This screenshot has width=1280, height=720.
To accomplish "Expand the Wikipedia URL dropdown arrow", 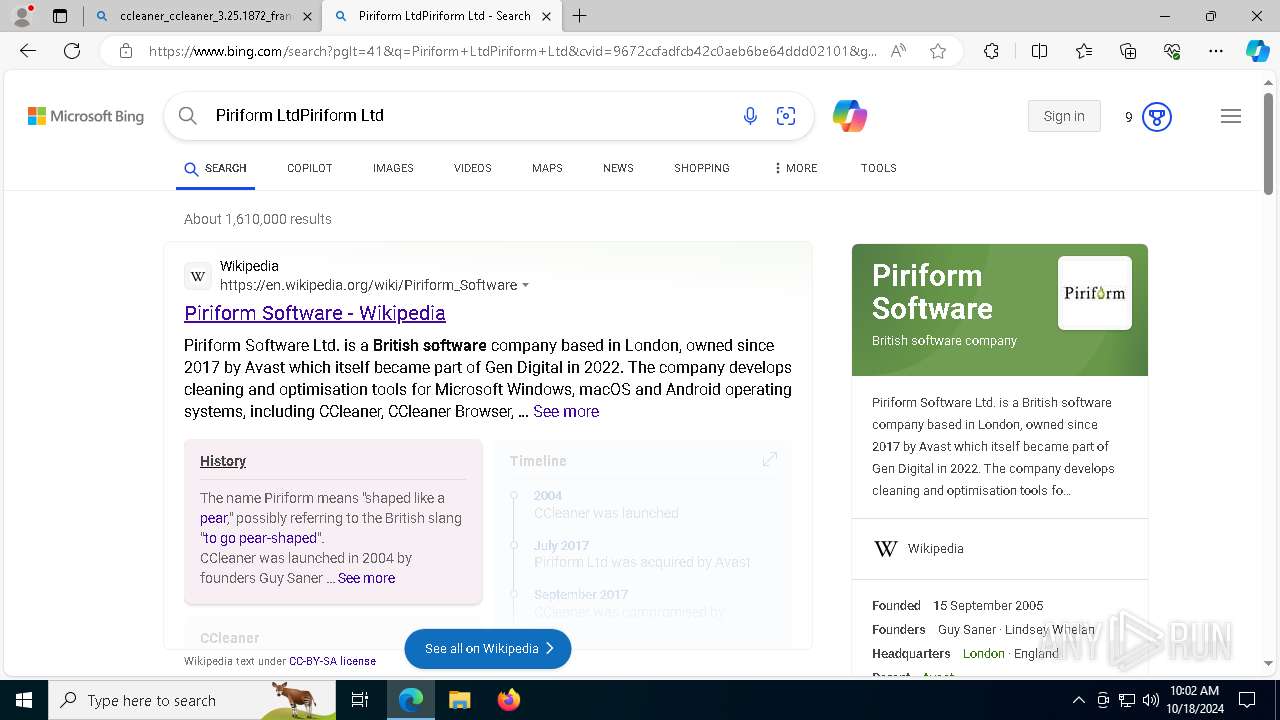I will coord(526,285).
